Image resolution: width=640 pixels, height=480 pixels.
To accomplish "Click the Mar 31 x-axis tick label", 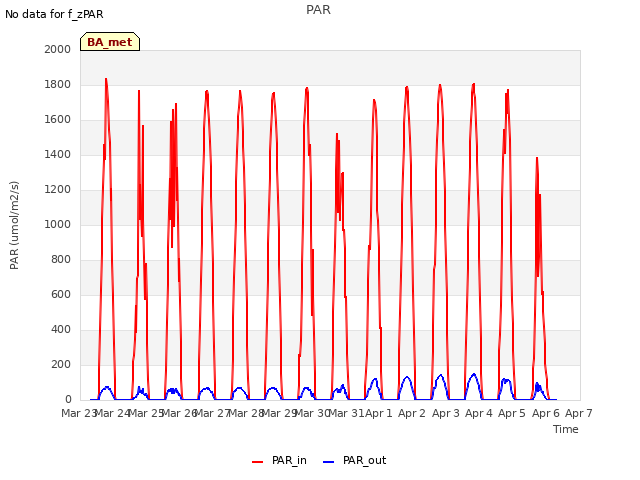I will click(346, 413).
